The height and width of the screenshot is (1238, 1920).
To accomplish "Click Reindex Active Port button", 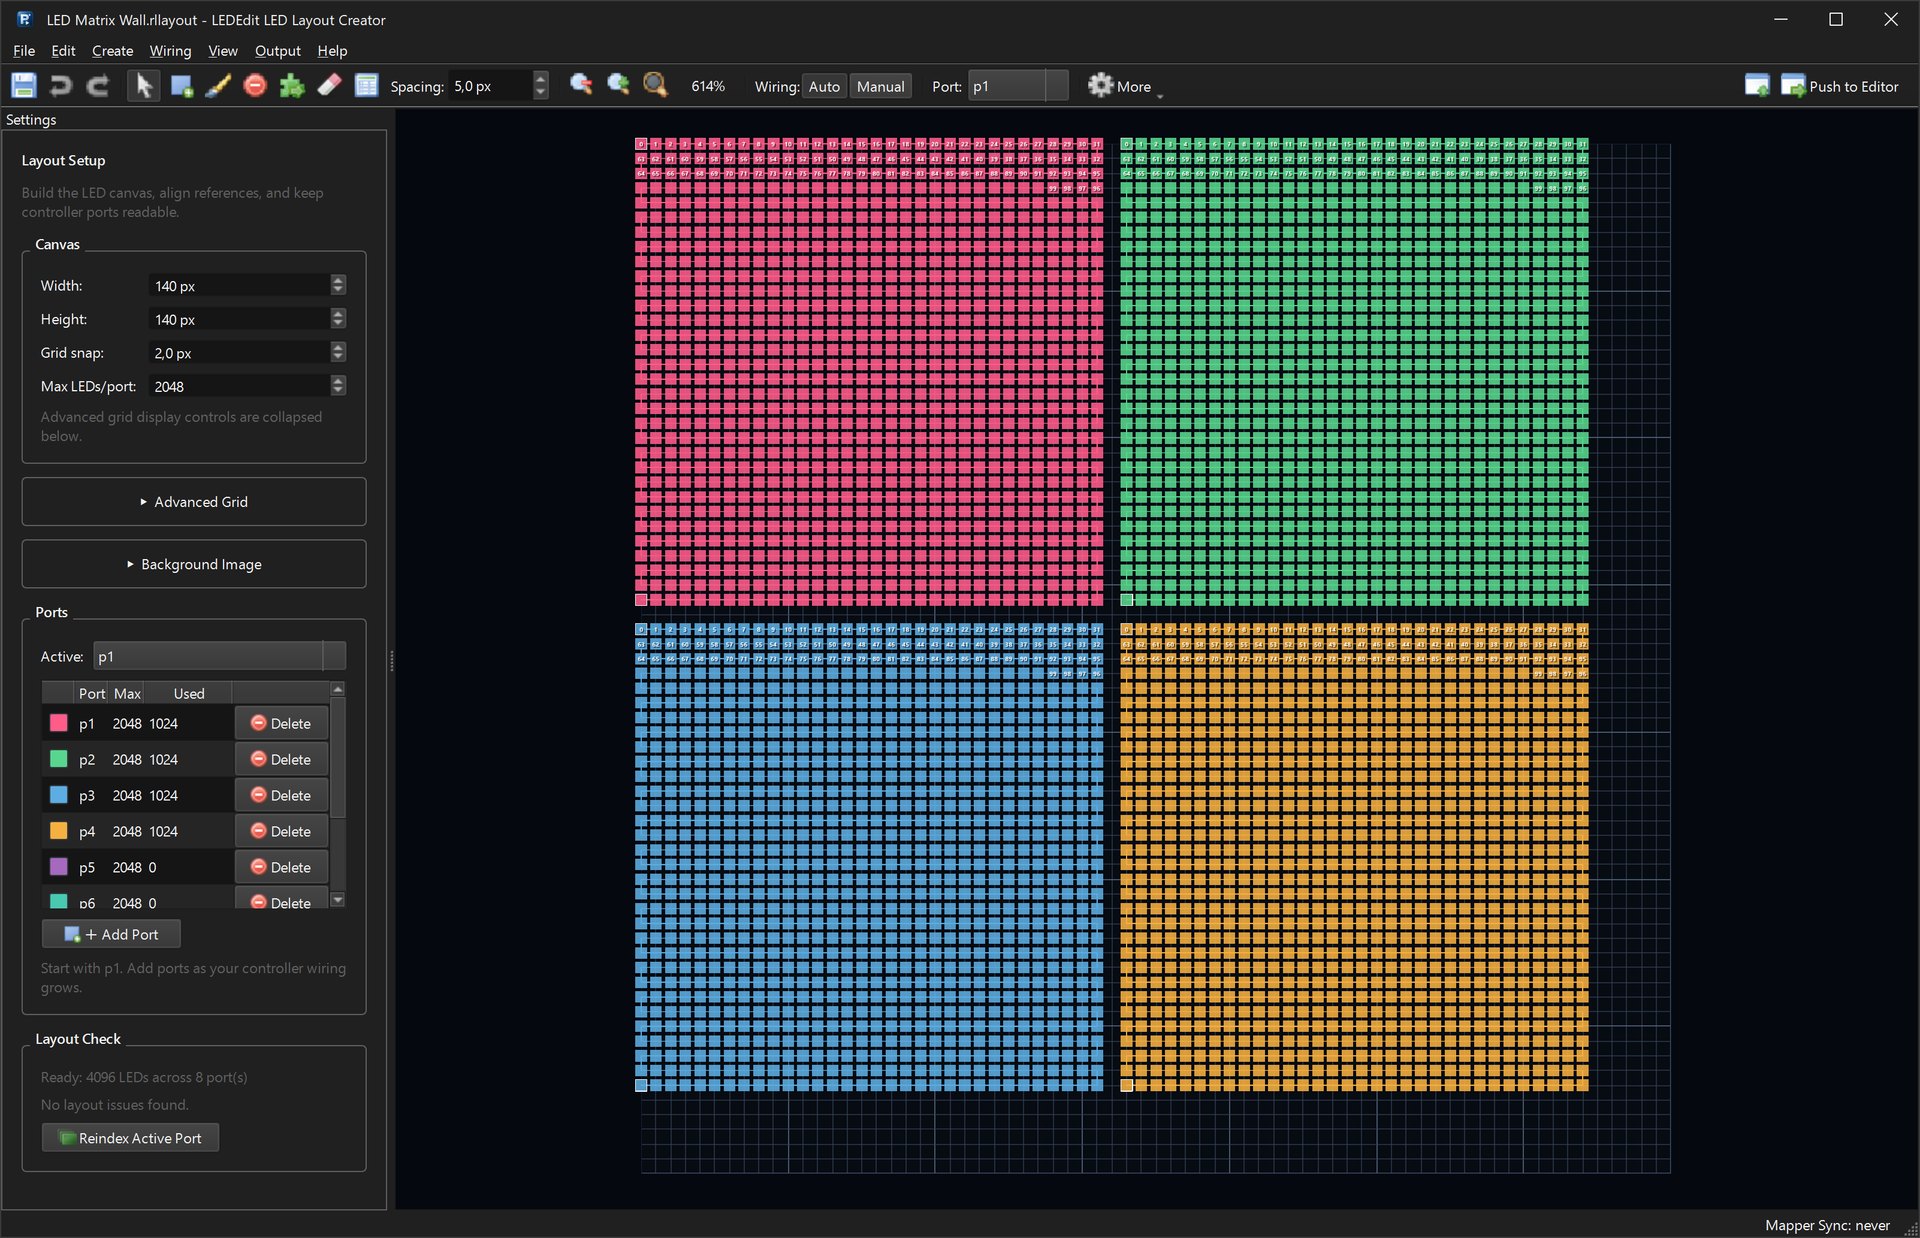I will 130,1138.
